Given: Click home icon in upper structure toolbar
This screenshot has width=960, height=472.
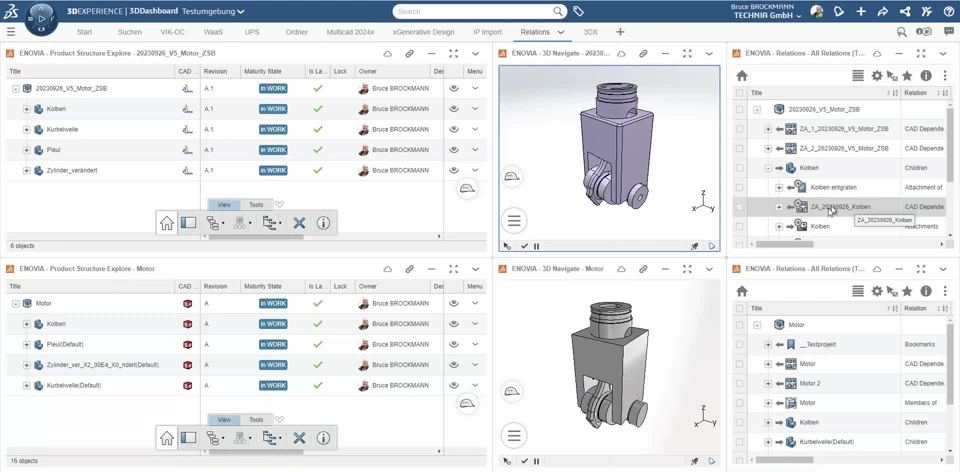Looking at the screenshot, I should coord(167,223).
